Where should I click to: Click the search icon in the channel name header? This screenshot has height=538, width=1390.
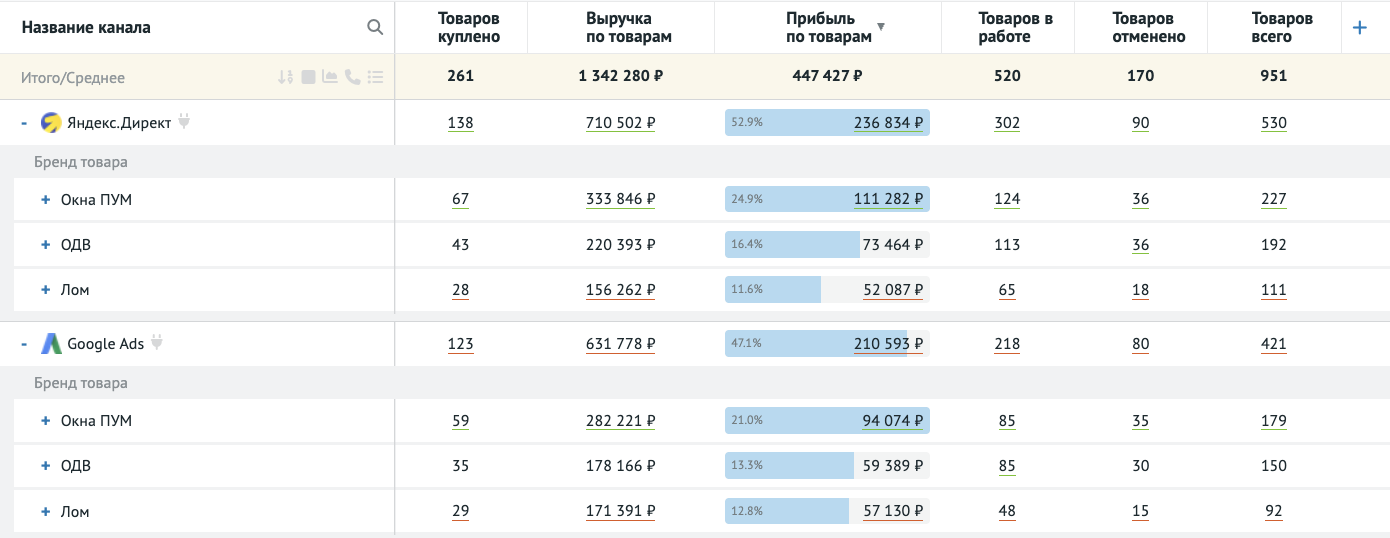pyautogui.click(x=375, y=27)
